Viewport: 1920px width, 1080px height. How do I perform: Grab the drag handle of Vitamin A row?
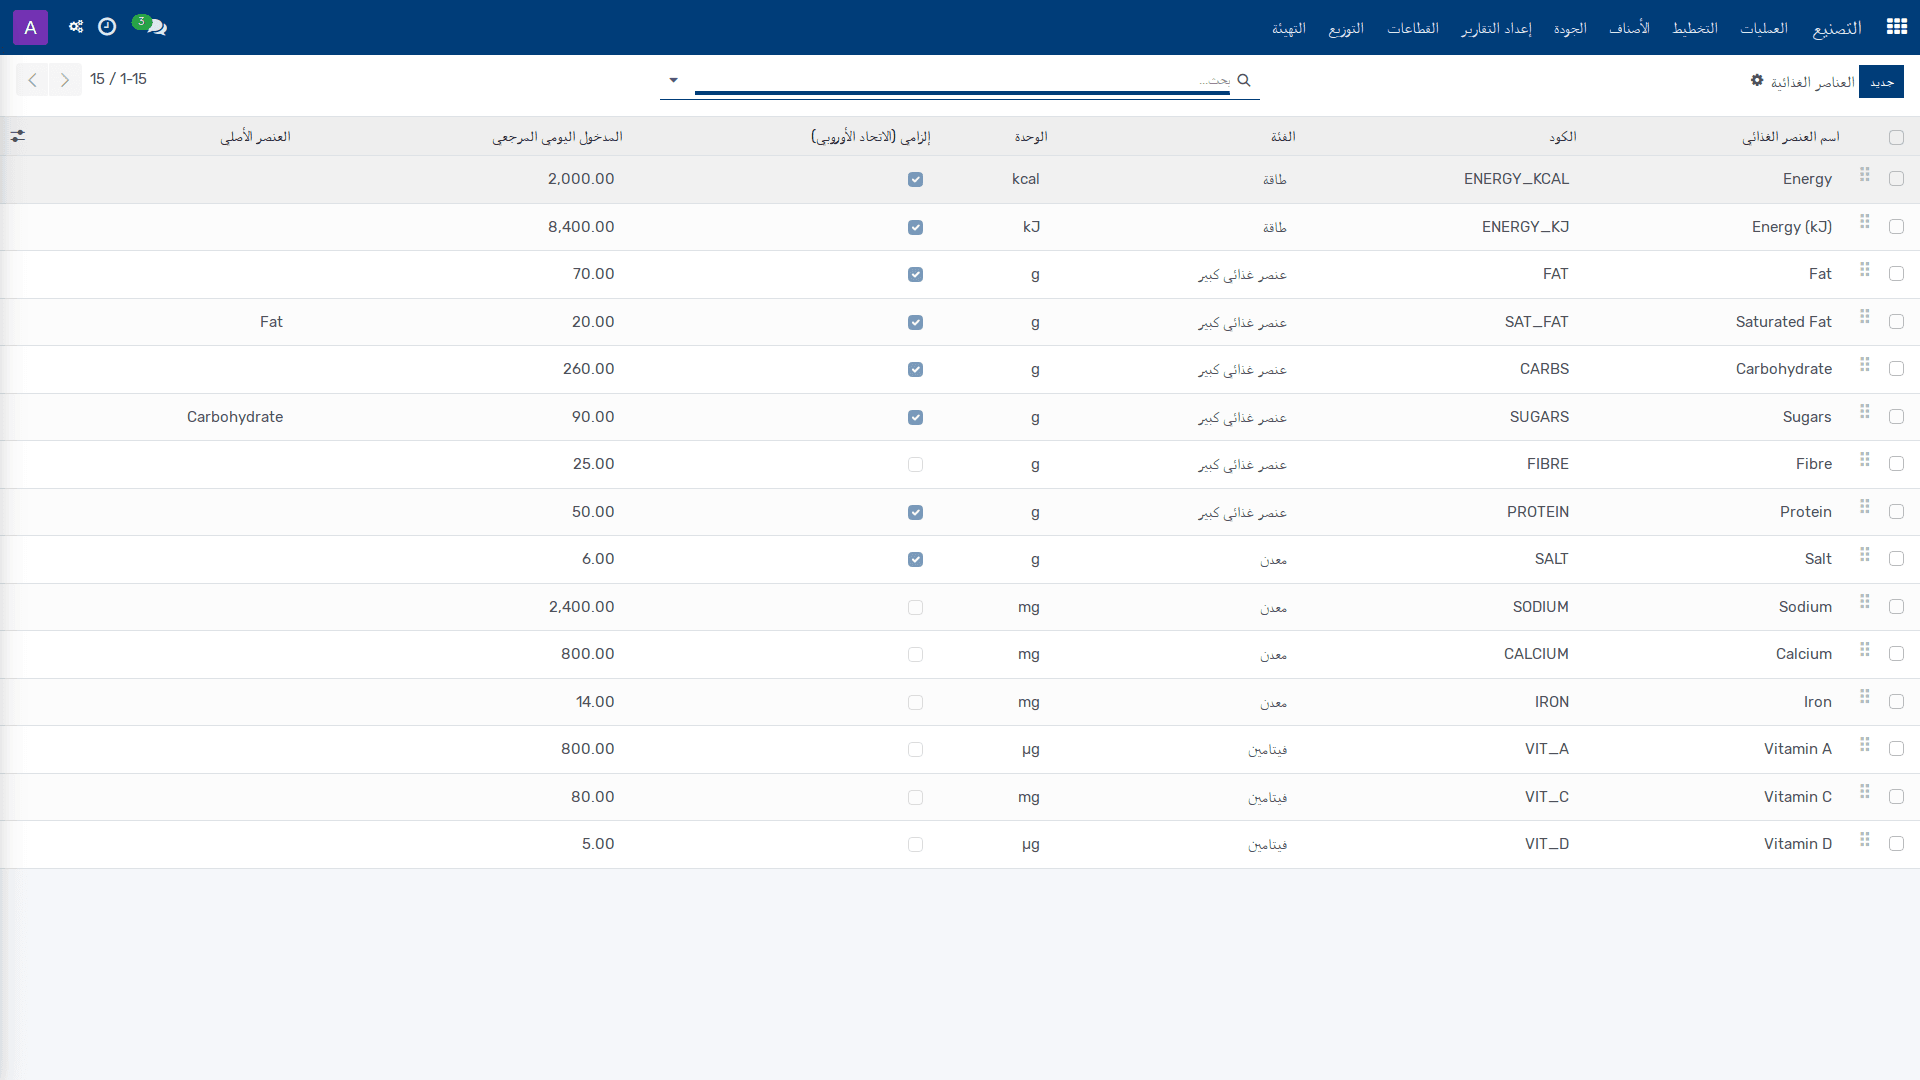point(1865,745)
